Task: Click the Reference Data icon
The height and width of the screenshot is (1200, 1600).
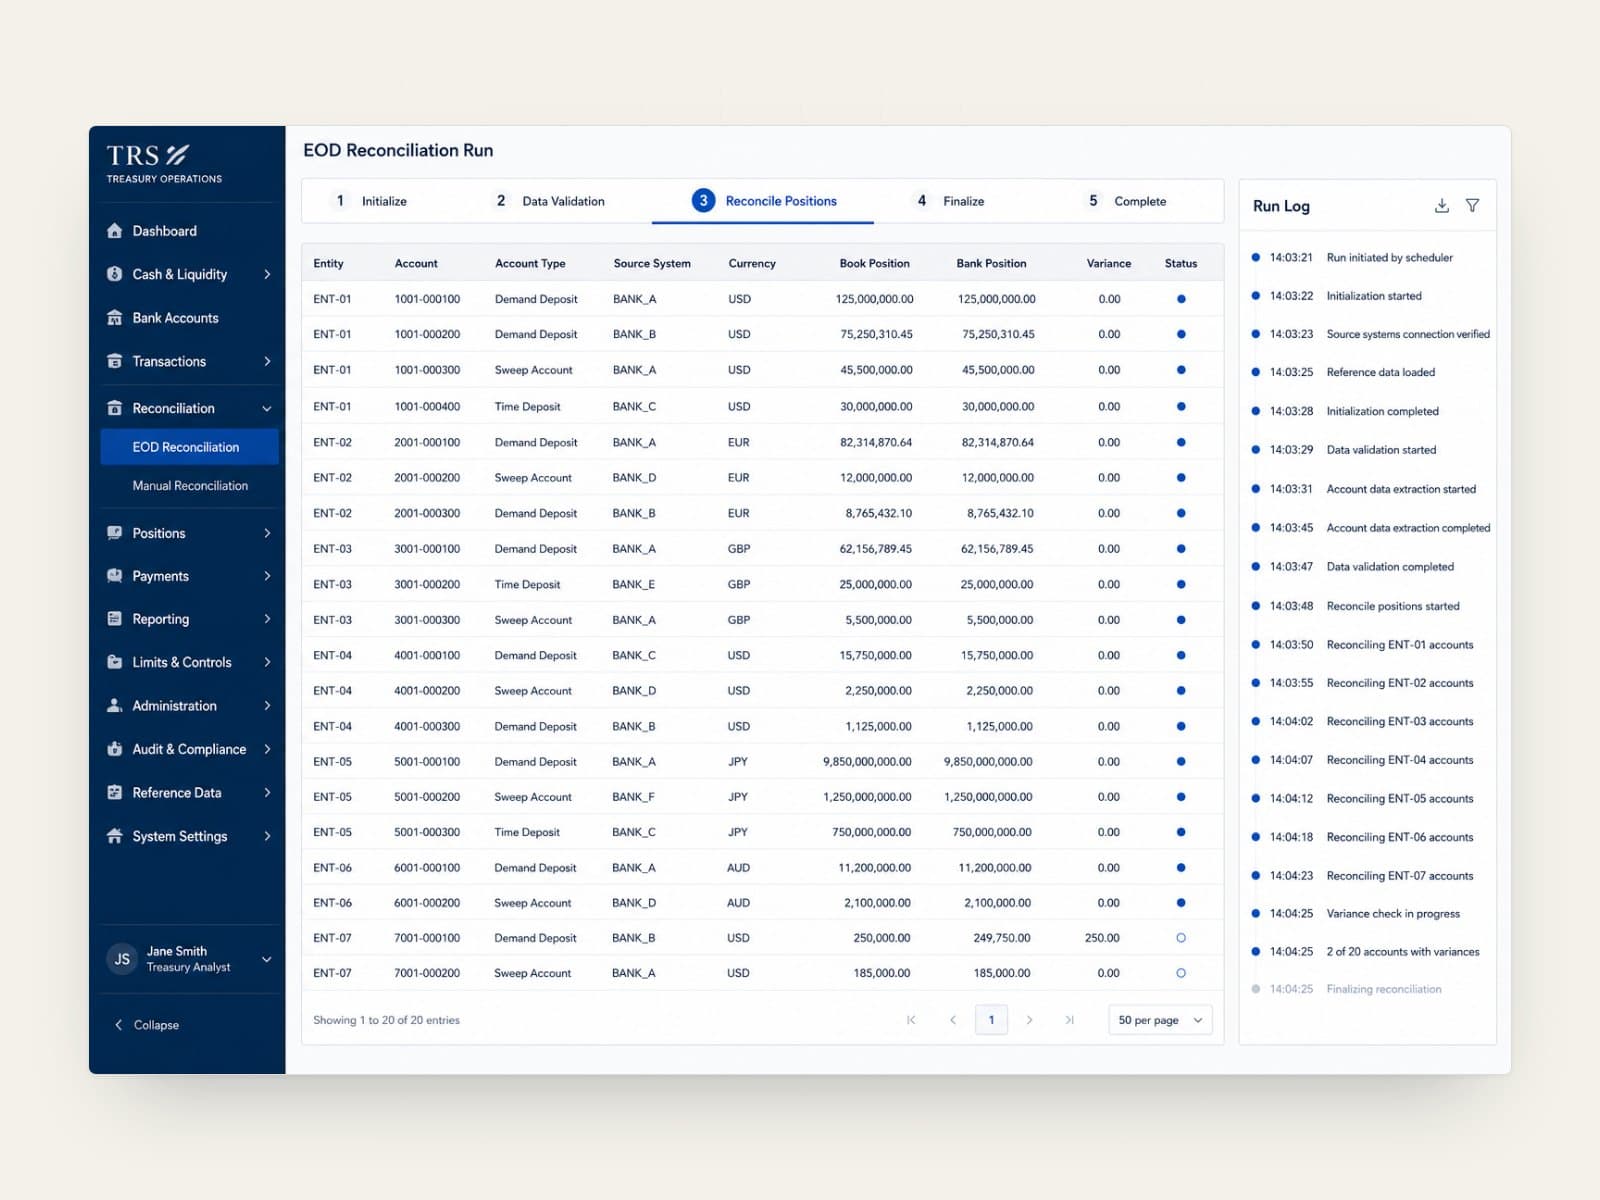Action: 115,793
